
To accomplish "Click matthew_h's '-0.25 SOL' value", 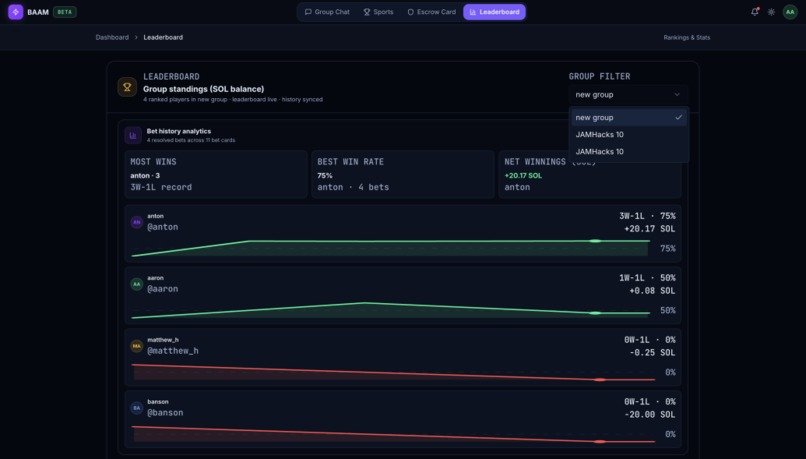I will pyautogui.click(x=652, y=353).
